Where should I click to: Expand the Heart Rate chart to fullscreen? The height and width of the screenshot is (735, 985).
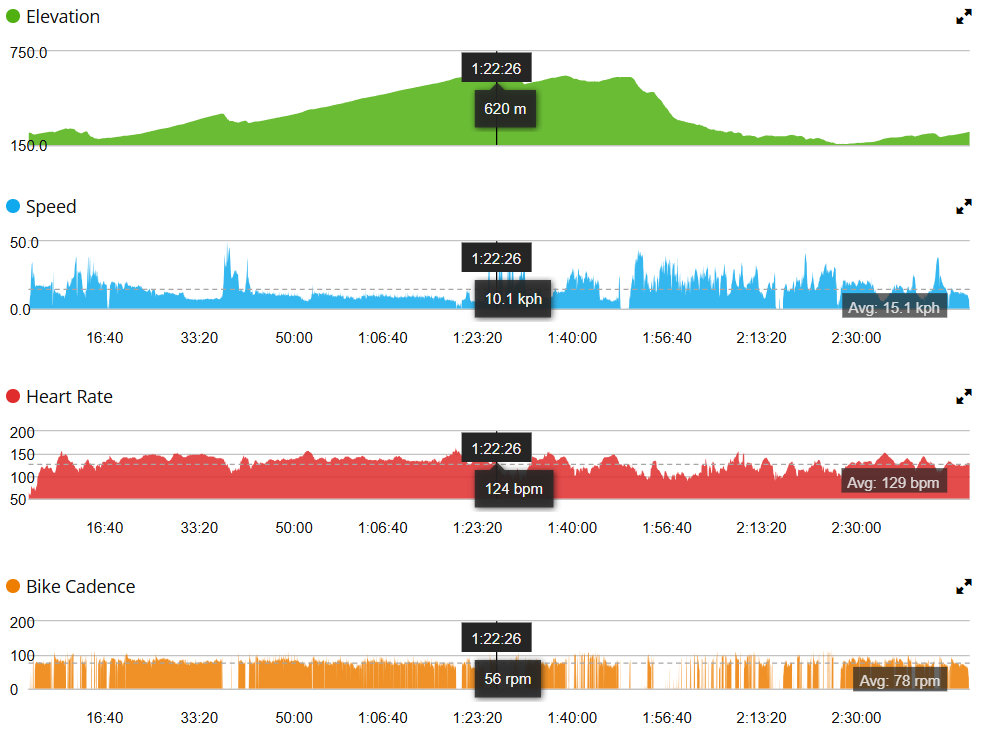(x=964, y=397)
